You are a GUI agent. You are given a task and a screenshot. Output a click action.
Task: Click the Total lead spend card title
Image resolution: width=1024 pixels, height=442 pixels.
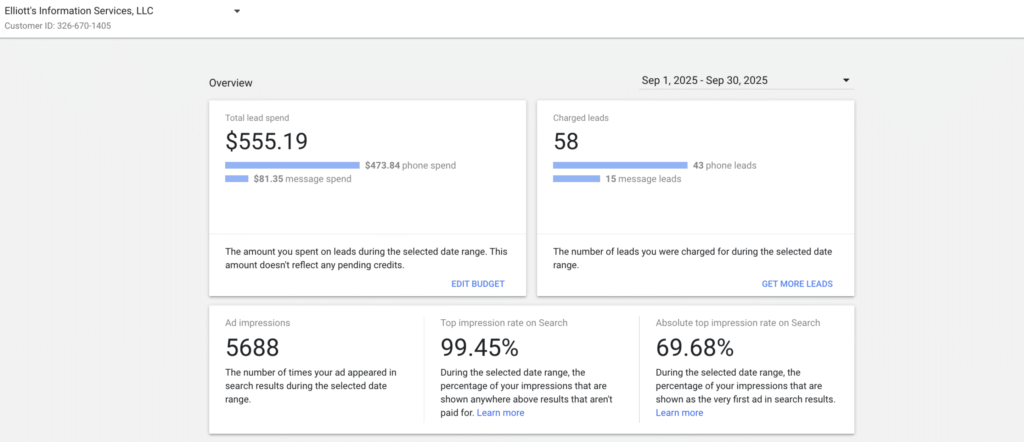(x=257, y=118)
